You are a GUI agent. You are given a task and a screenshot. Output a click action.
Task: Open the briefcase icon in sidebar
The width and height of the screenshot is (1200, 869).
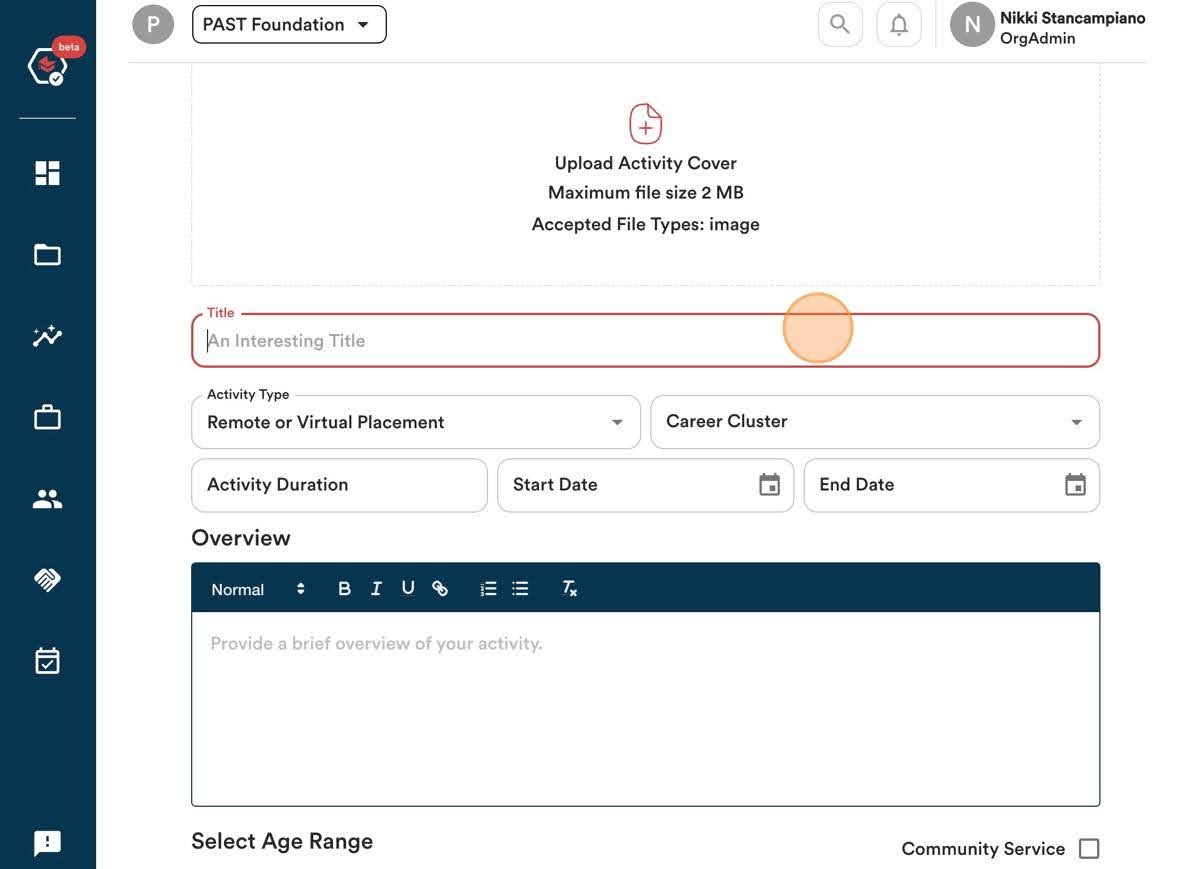(48, 417)
